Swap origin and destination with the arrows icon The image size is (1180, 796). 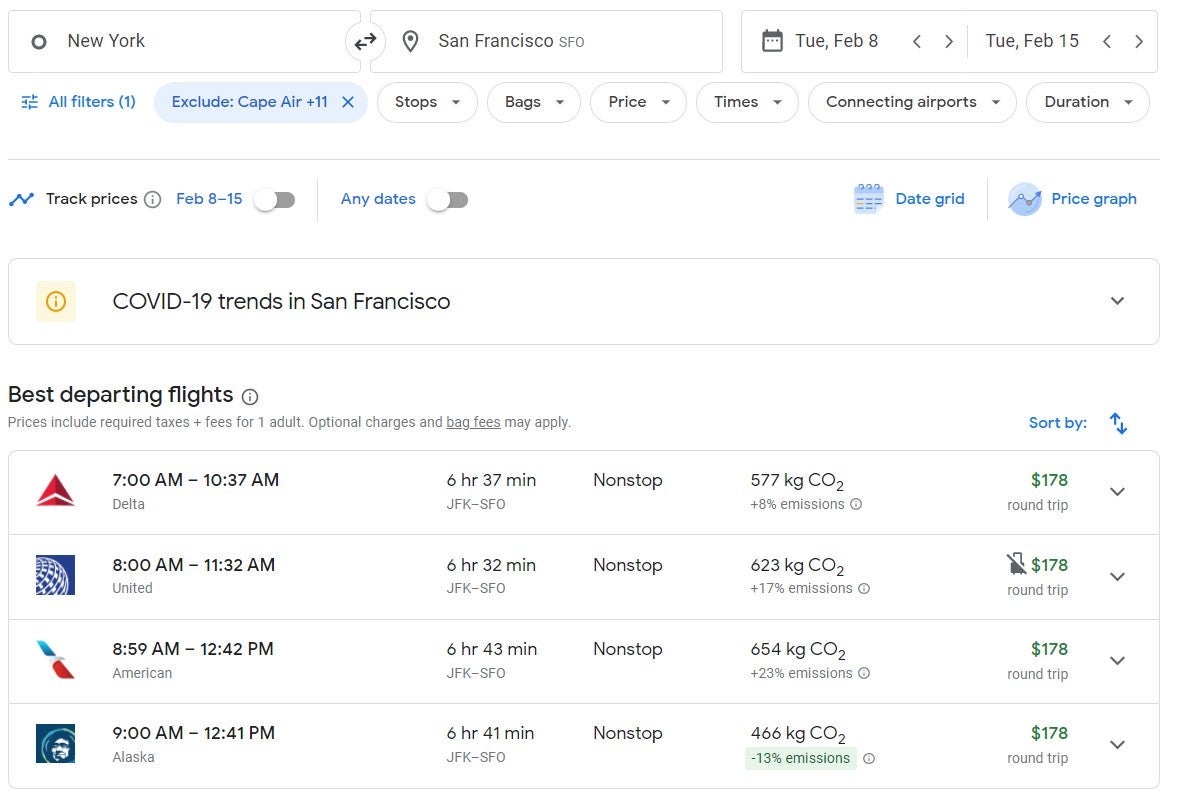[365, 41]
